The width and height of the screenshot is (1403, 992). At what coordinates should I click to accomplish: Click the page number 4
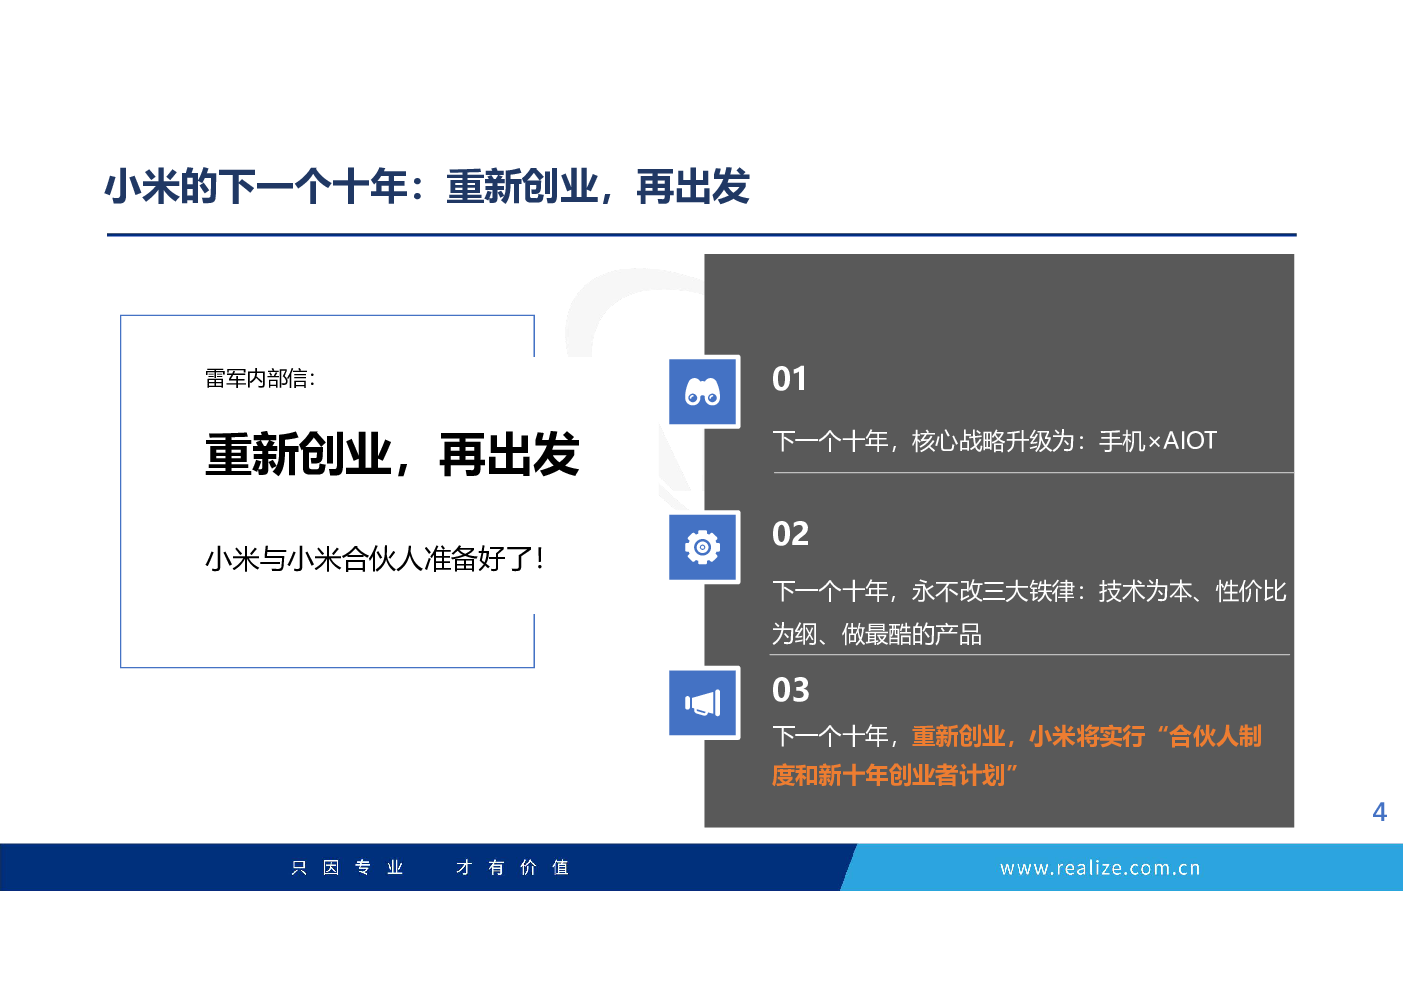(1379, 812)
